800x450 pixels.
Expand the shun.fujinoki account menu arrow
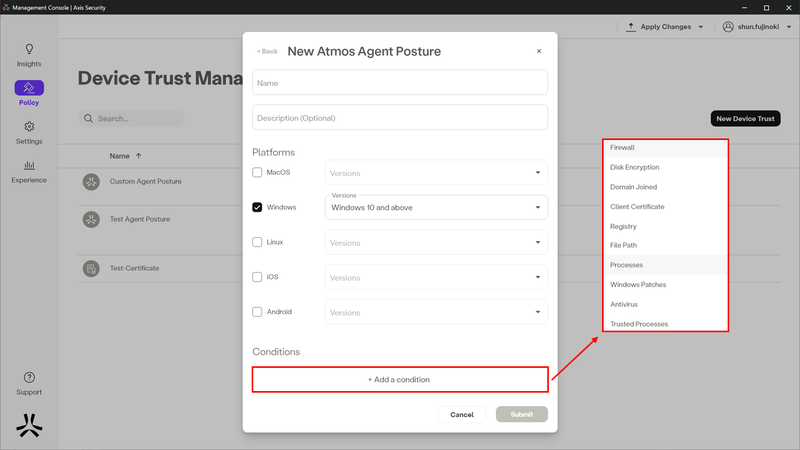(x=789, y=27)
